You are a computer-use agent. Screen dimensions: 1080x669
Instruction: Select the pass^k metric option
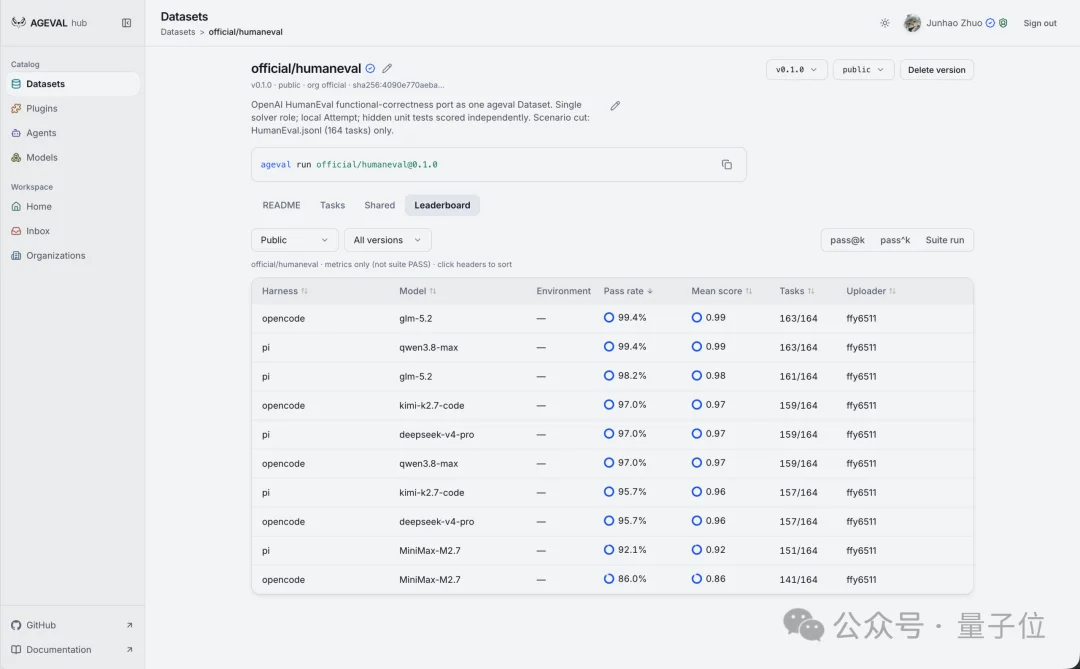pyautogui.click(x=895, y=240)
